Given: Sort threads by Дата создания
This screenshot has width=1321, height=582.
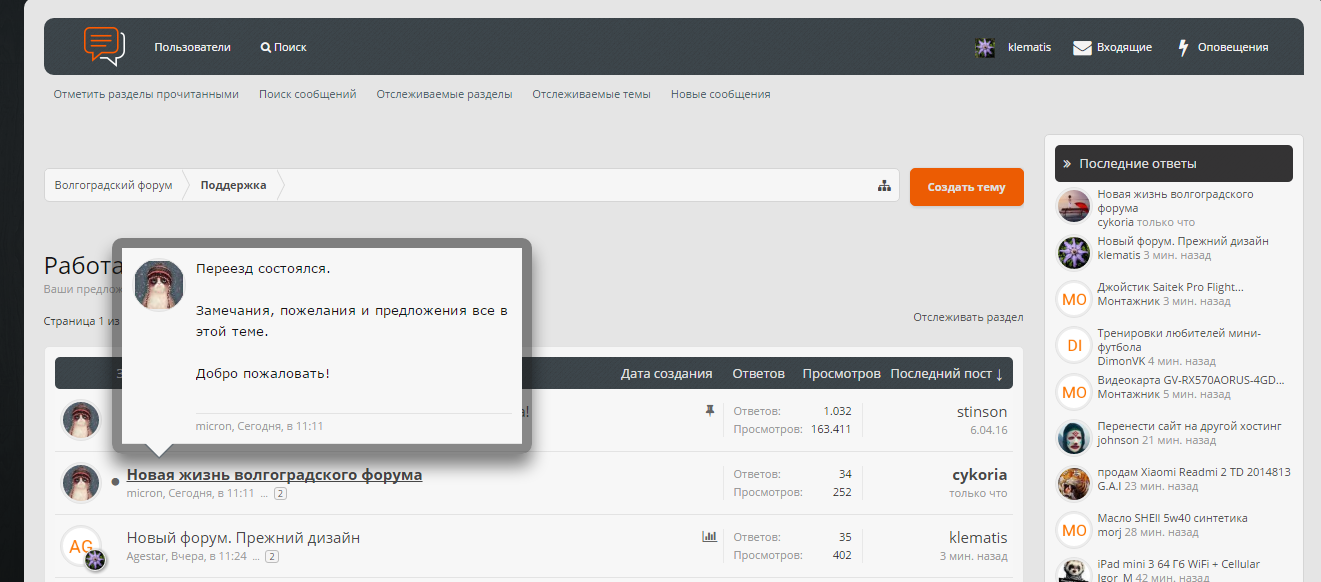Looking at the screenshot, I should 666,374.
